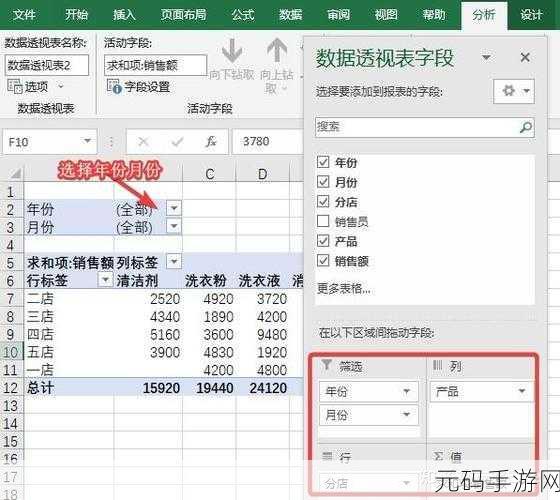Switch to the 开始 ribbon tab
This screenshot has width=560, height=500.
point(76,15)
